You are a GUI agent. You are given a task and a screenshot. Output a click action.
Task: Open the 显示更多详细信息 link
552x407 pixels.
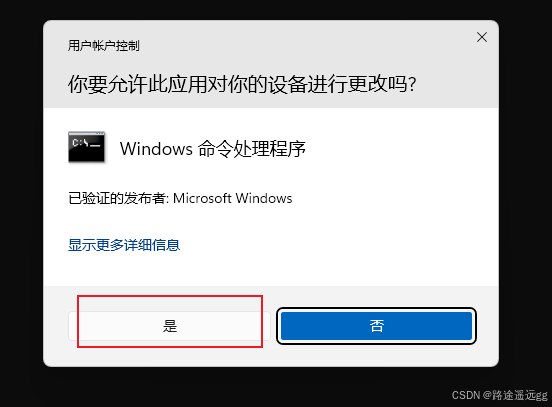[124, 245]
